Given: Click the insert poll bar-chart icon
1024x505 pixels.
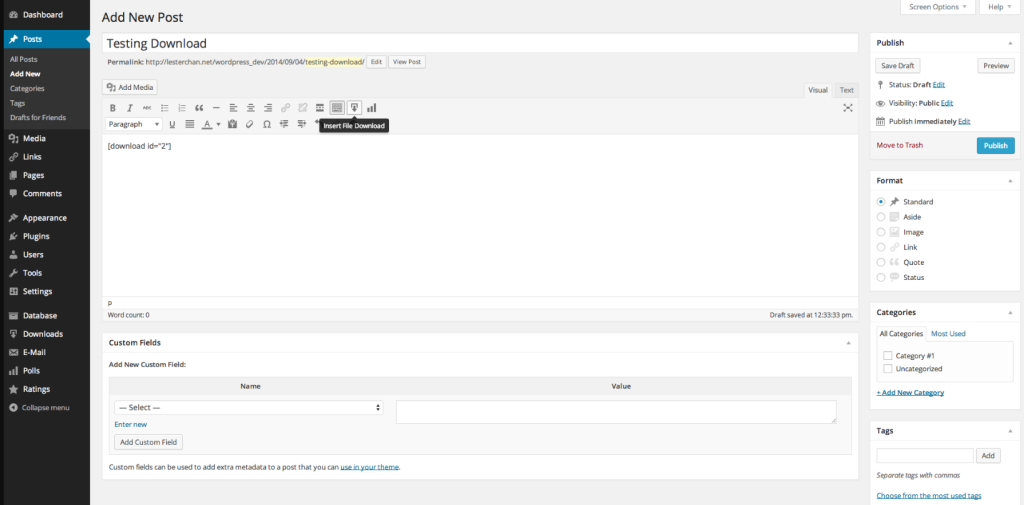Looking at the screenshot, I should [x=372, y=108].
